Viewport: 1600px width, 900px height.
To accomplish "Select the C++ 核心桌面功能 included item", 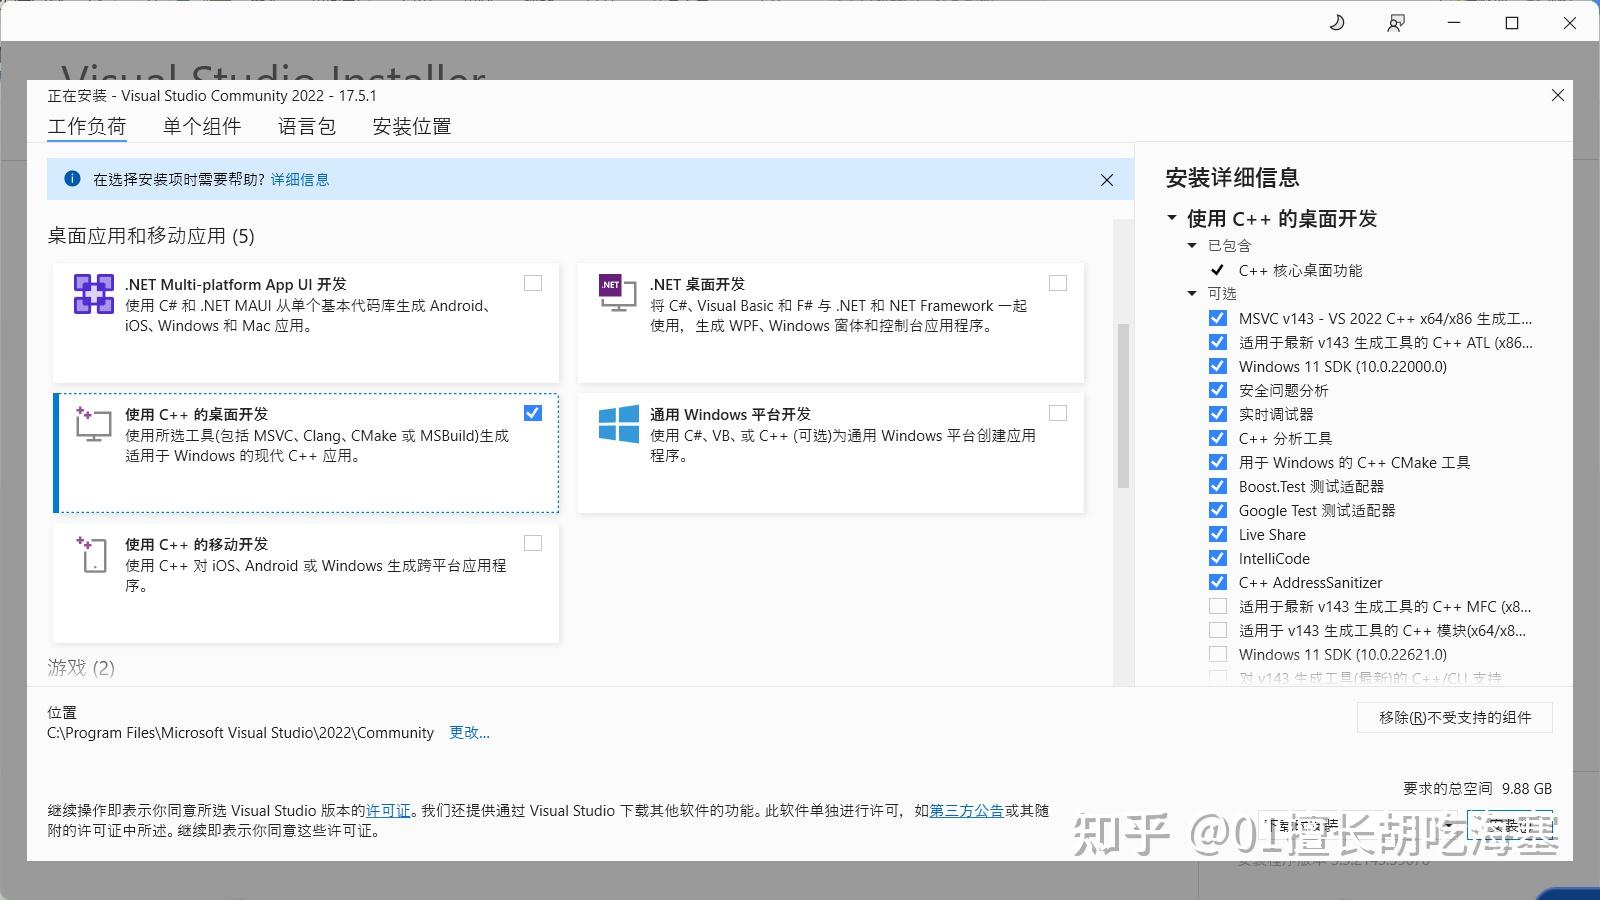I will pos(1300,270).
